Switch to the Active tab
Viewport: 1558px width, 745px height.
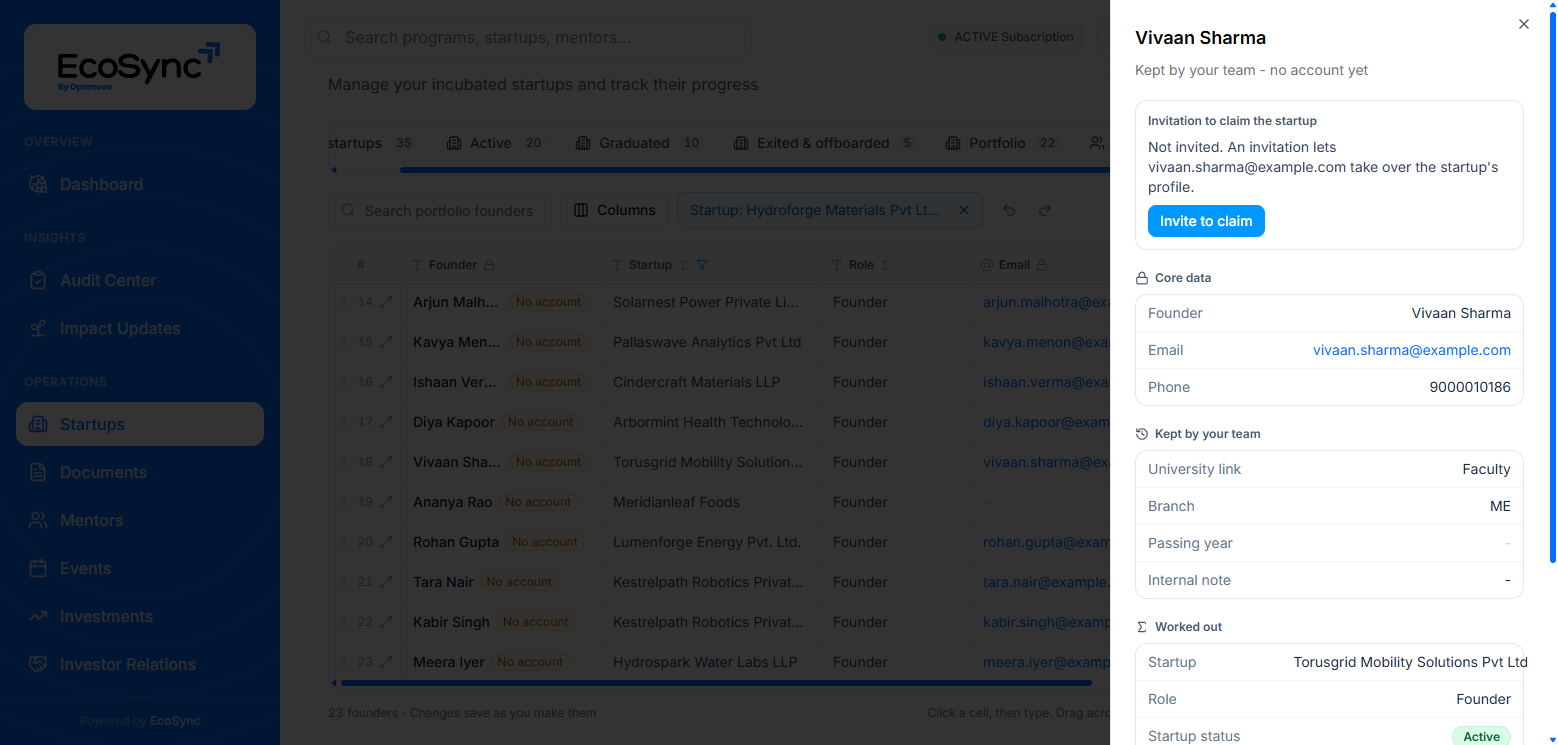click(x=495, y=143)
